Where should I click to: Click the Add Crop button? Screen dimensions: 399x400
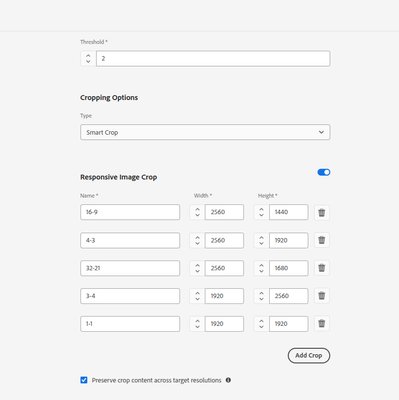point(309,356)
